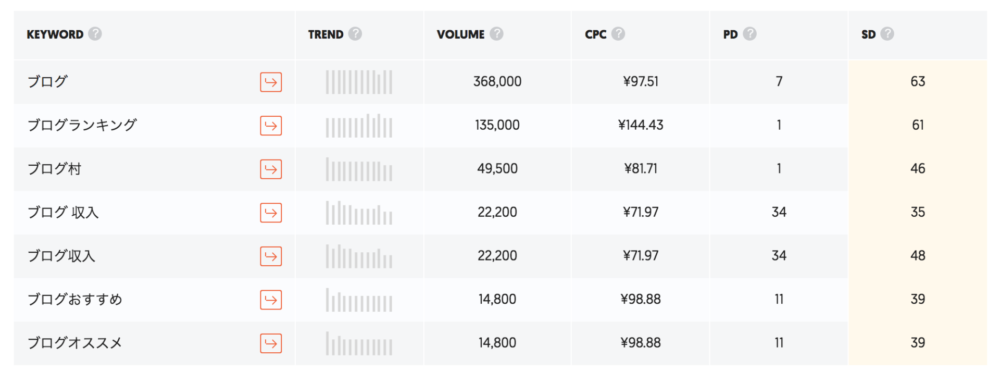Open arrow icon for ブログランキング row
1000x382 pixels.
(x=271, y=126)
